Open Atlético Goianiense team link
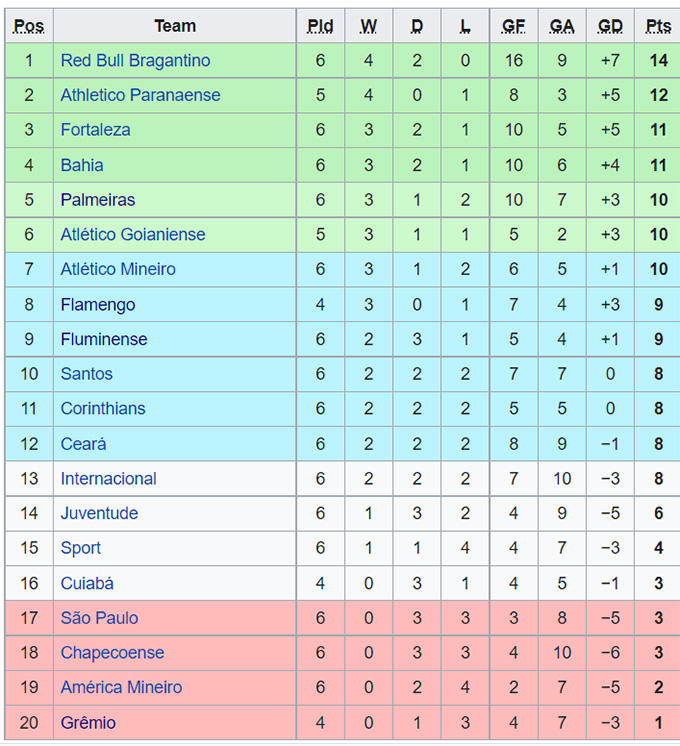The image size is (680, 746). click(x=133, y=235)
